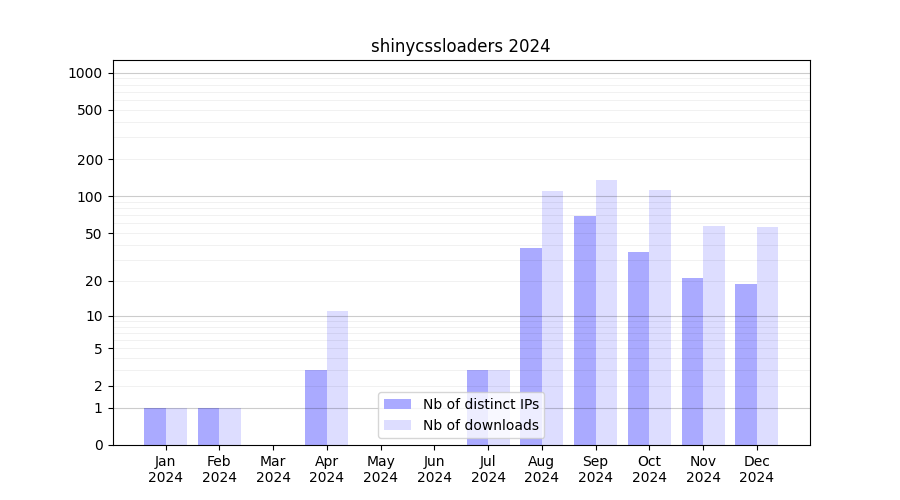Click the Oct 2024 downloads bar
The width and height of the screenshot is (900, 500).
(660, 317)
